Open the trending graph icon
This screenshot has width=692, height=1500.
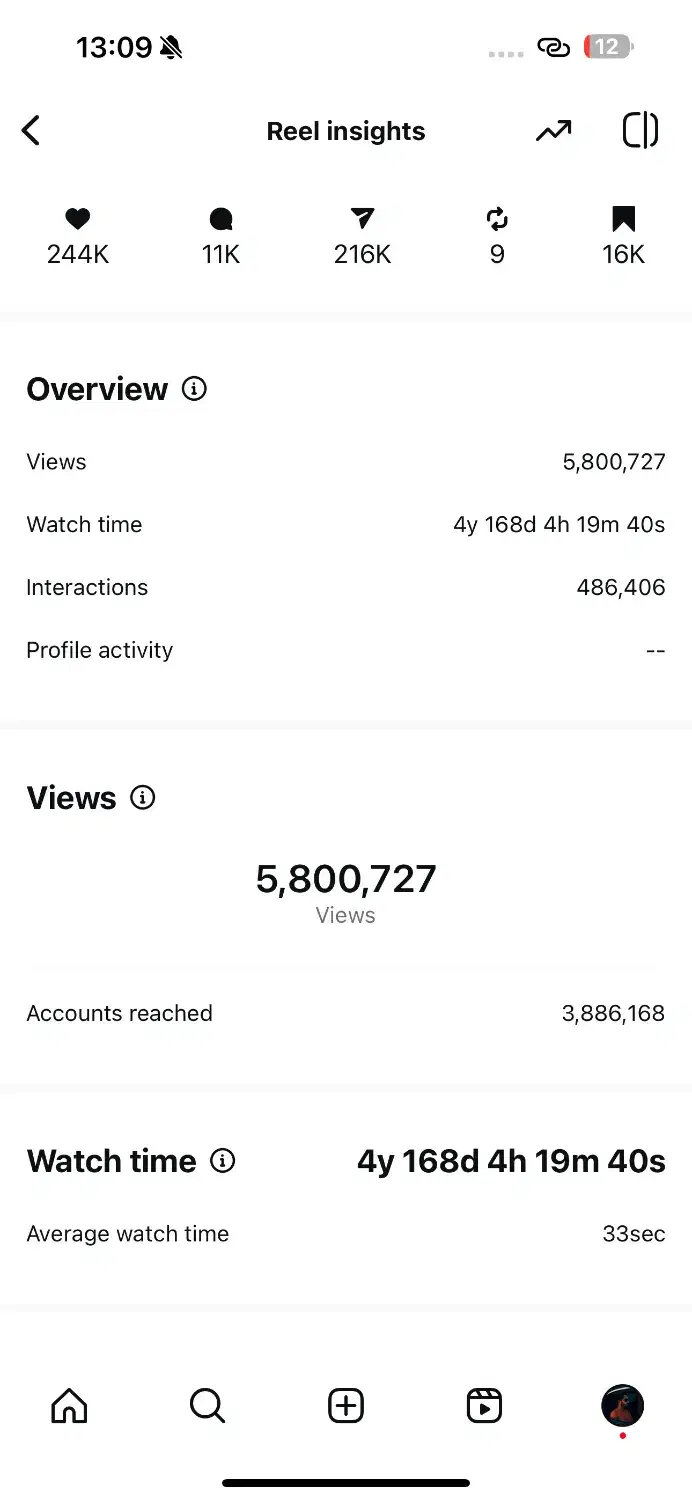553,131
